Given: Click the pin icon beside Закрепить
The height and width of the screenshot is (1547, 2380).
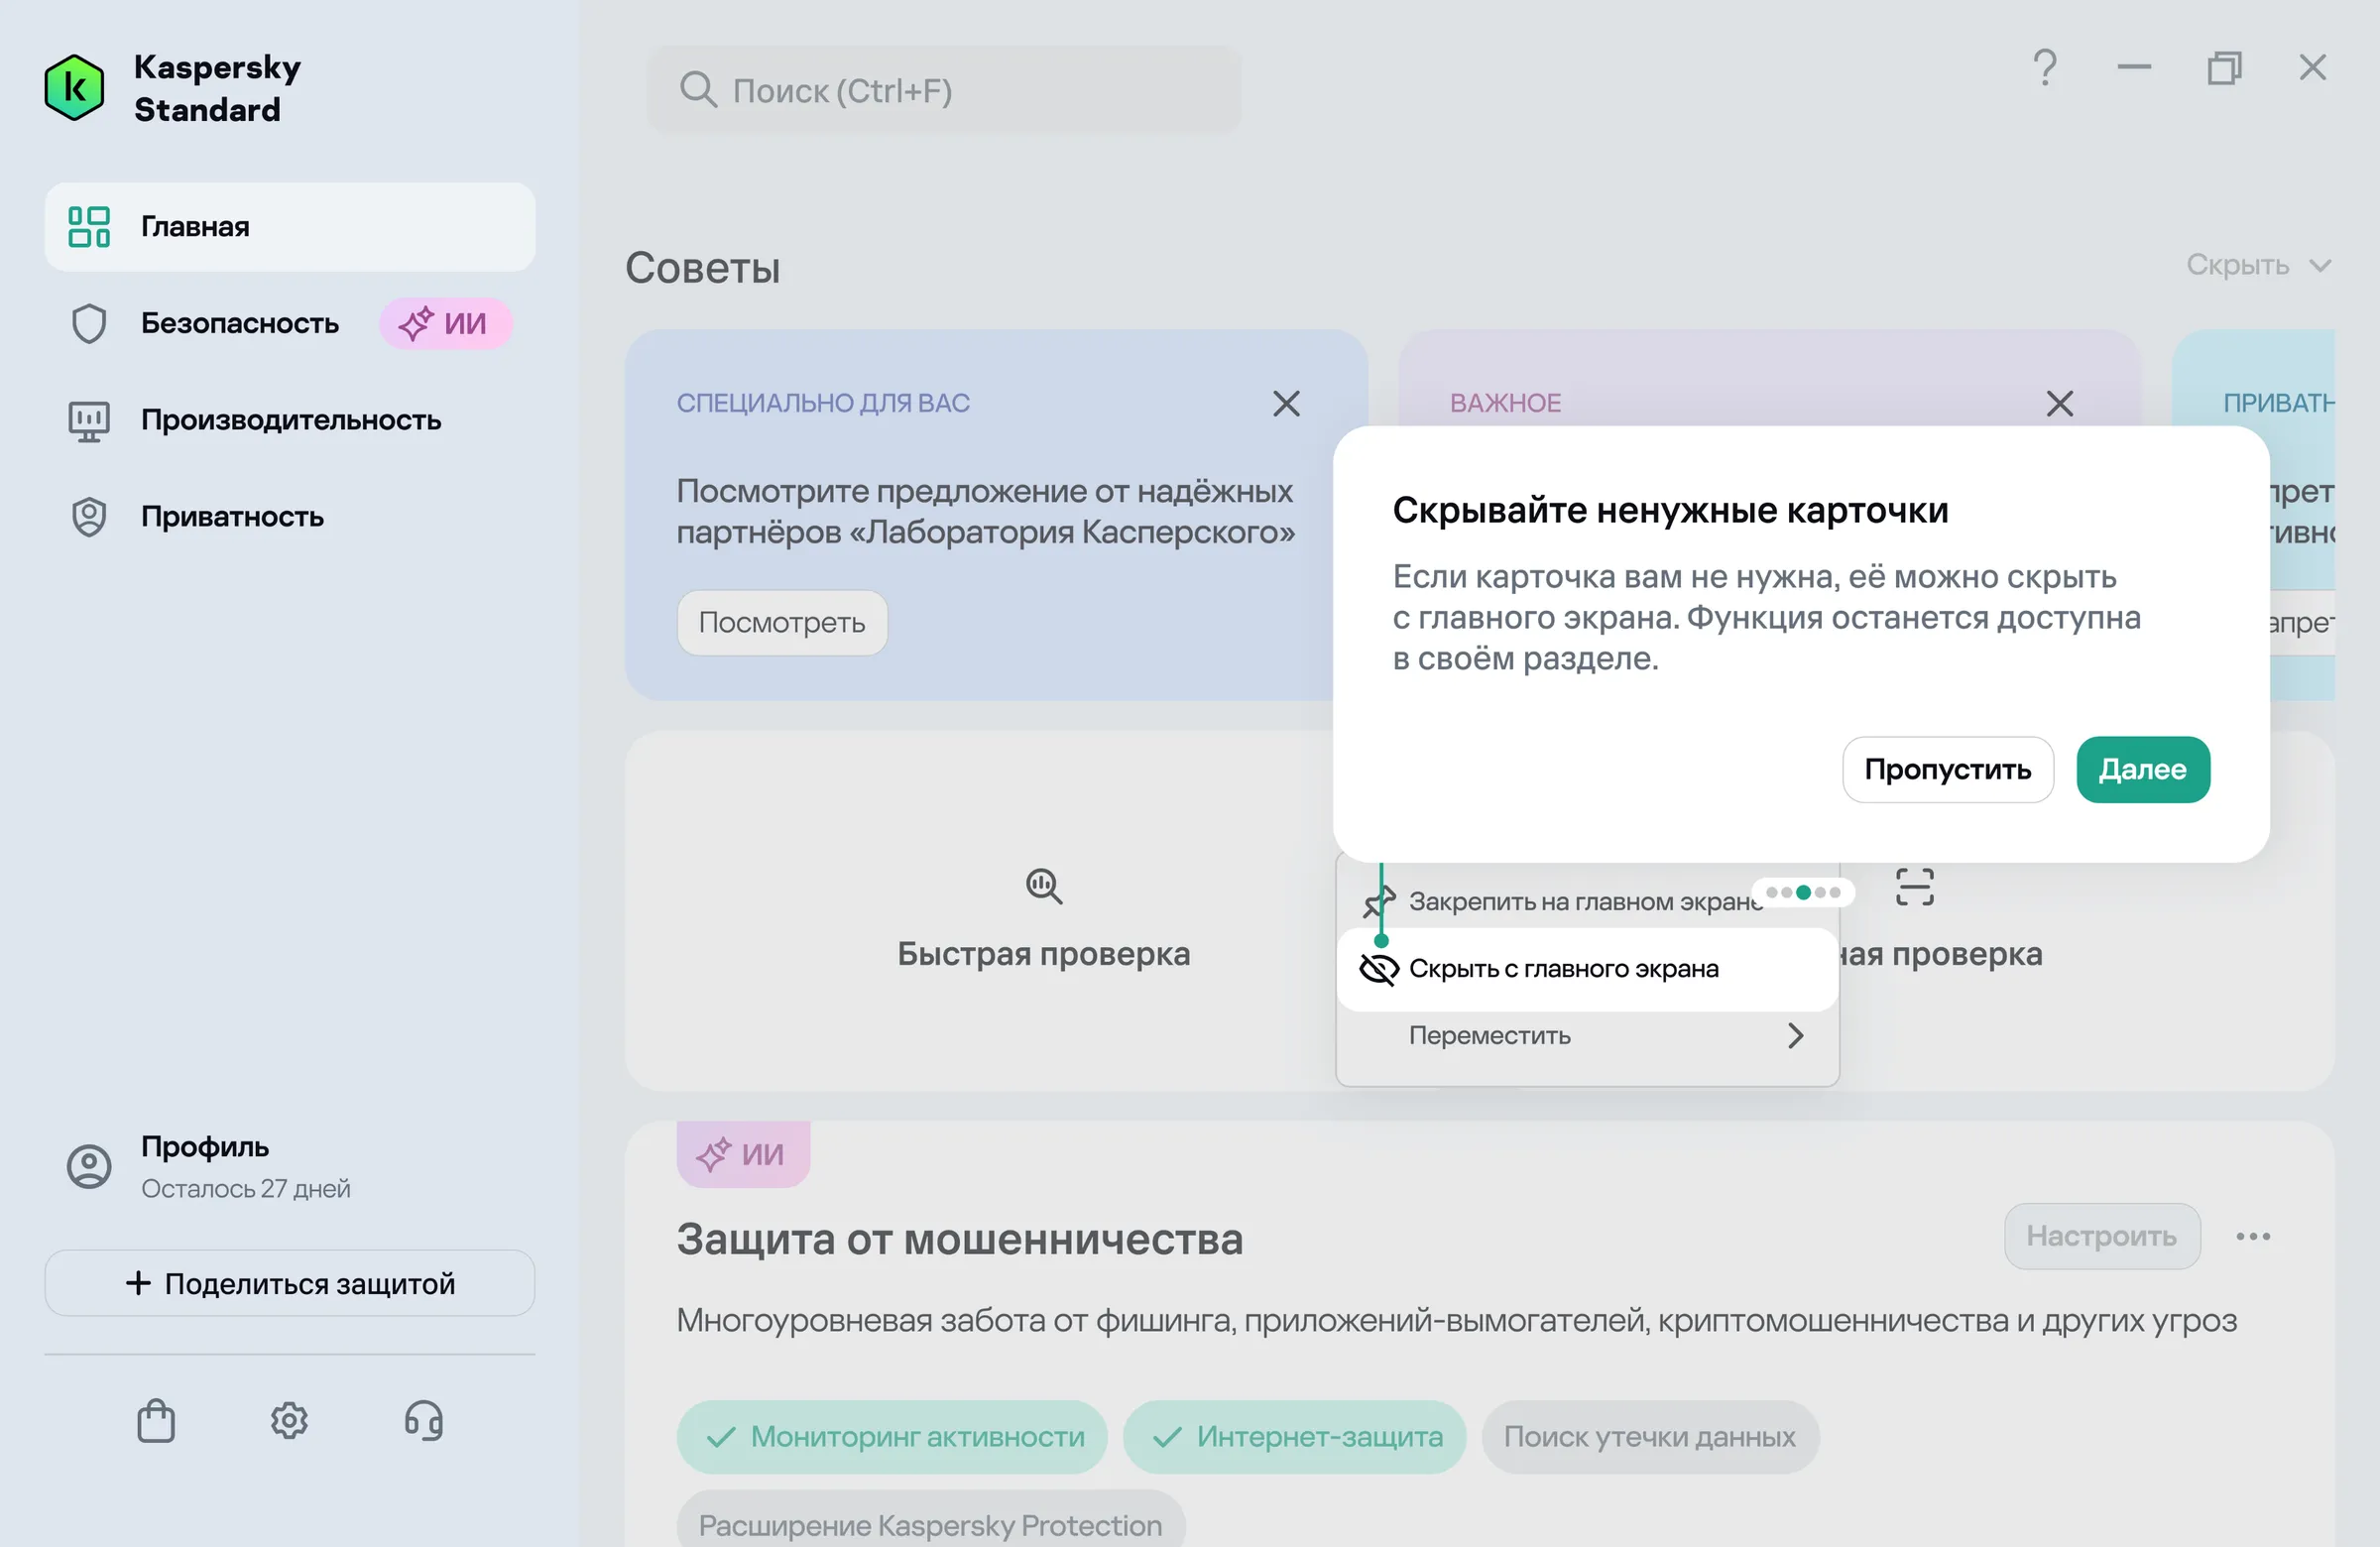Looking at the screenshot, I should [x=1379, y=902].
